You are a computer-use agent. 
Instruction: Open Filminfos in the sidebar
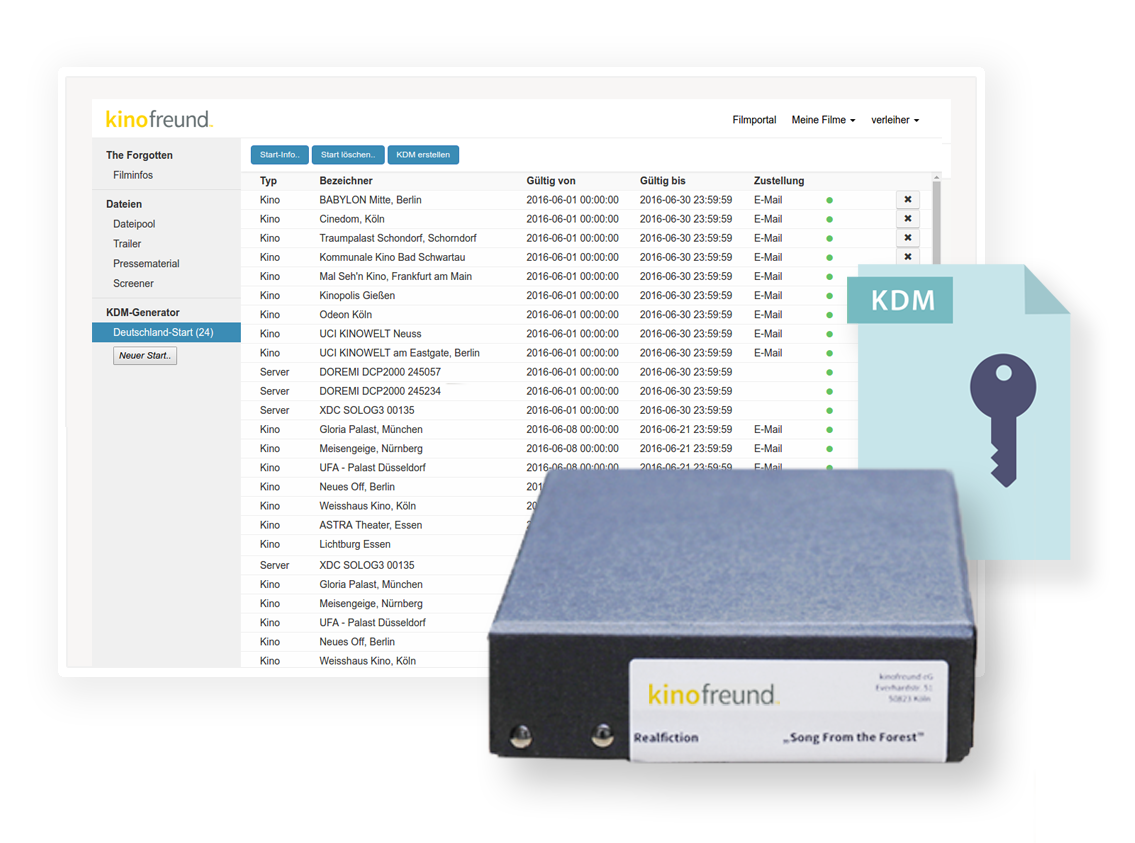coord(133,175)
